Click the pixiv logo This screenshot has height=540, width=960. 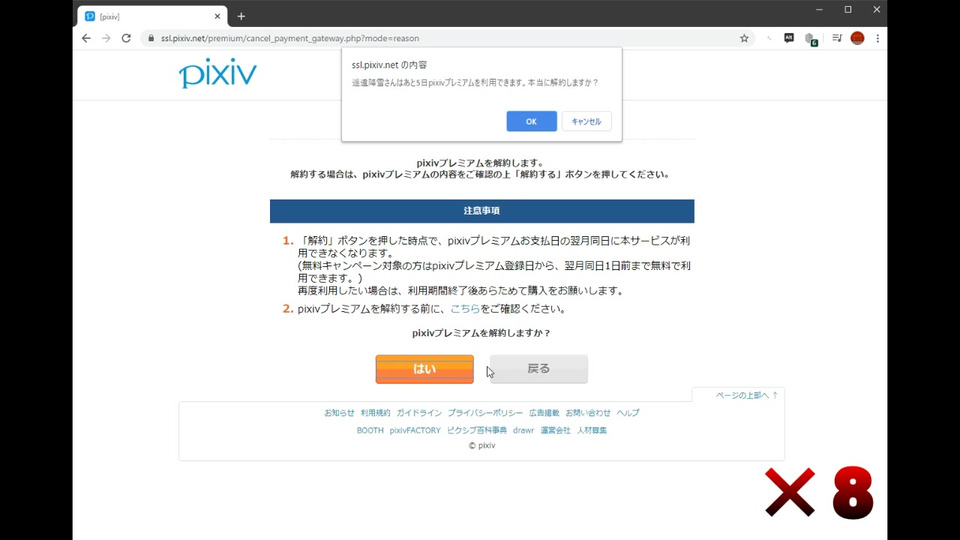coord(217,73)
